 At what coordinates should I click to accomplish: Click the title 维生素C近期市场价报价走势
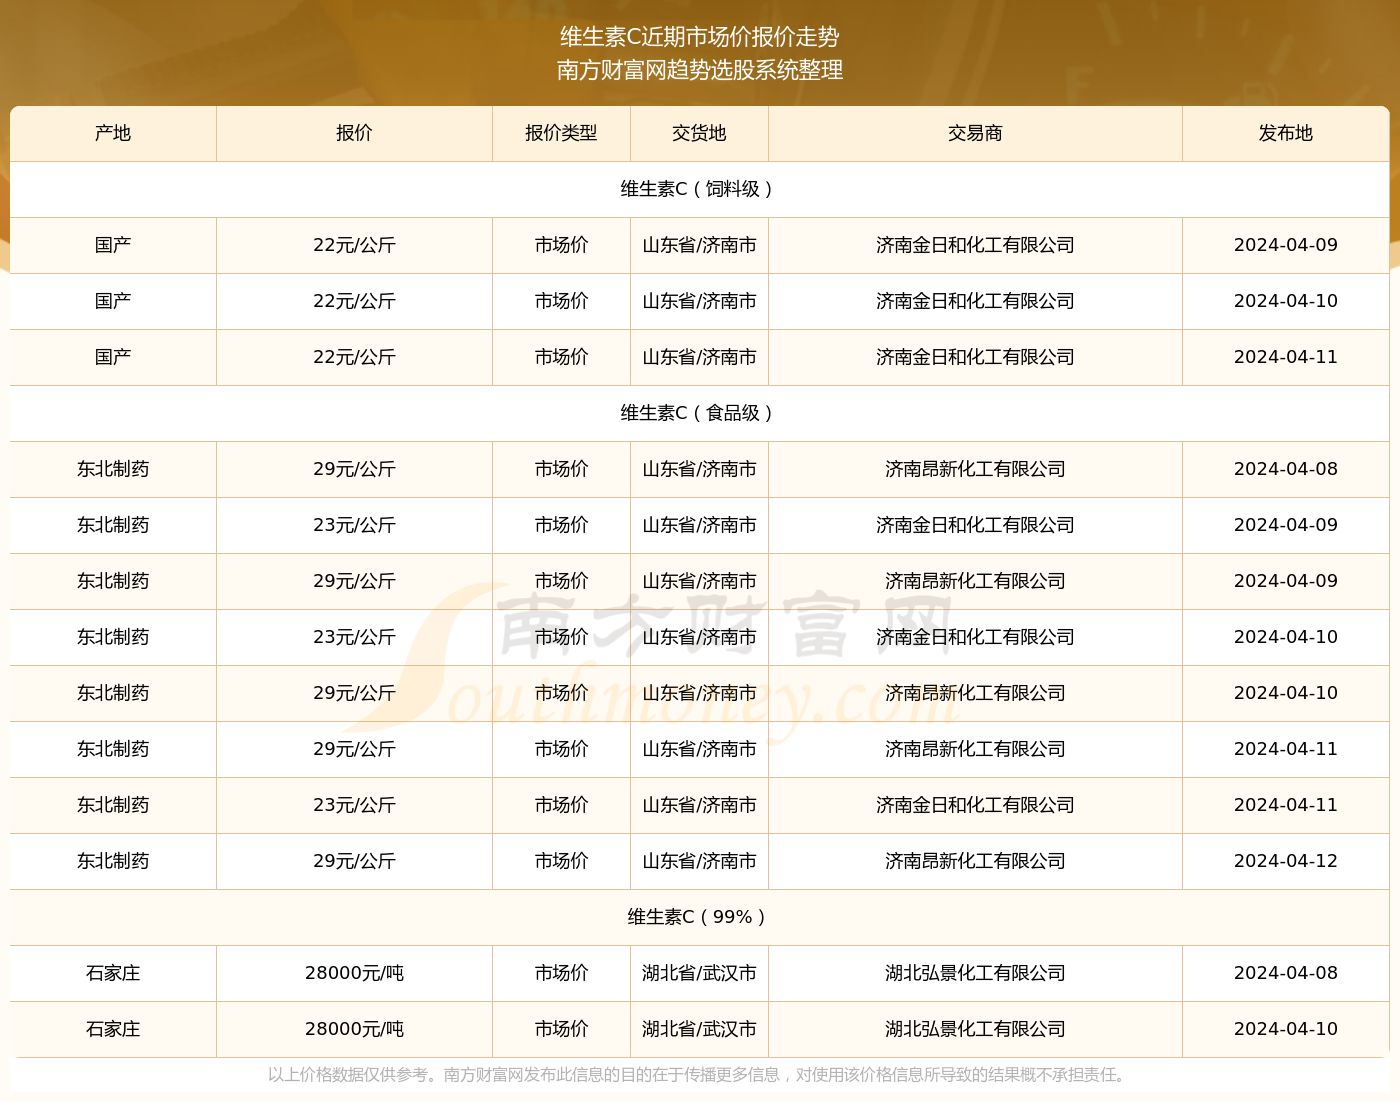pyautogui.click(x=699, y=37)
